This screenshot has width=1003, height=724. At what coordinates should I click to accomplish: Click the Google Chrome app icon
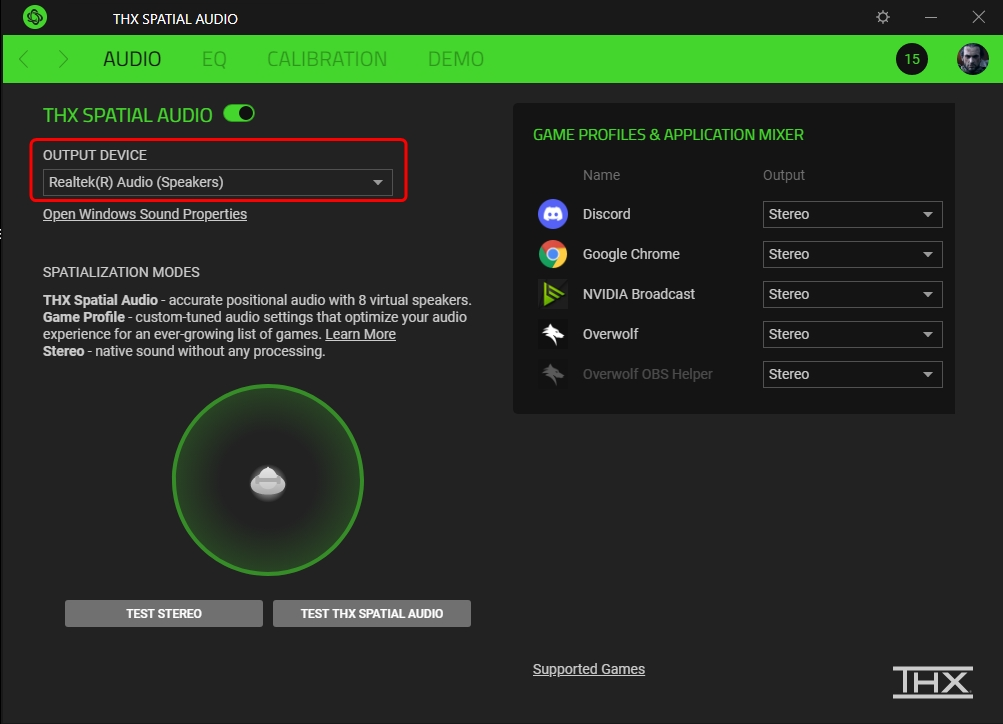point(553,254)
